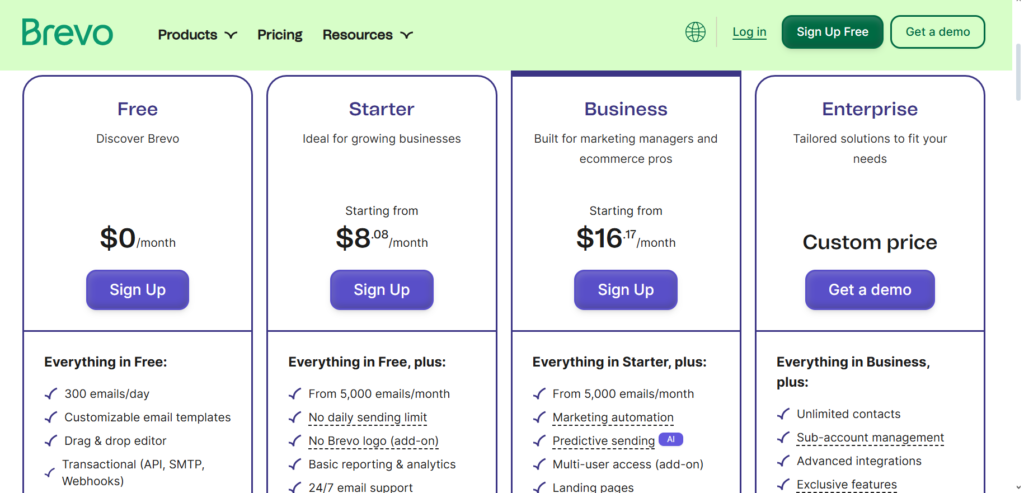Request an Enterprise plan demo
The image size is (1024, 493).
pyautogui.click(x=870, y=290)
